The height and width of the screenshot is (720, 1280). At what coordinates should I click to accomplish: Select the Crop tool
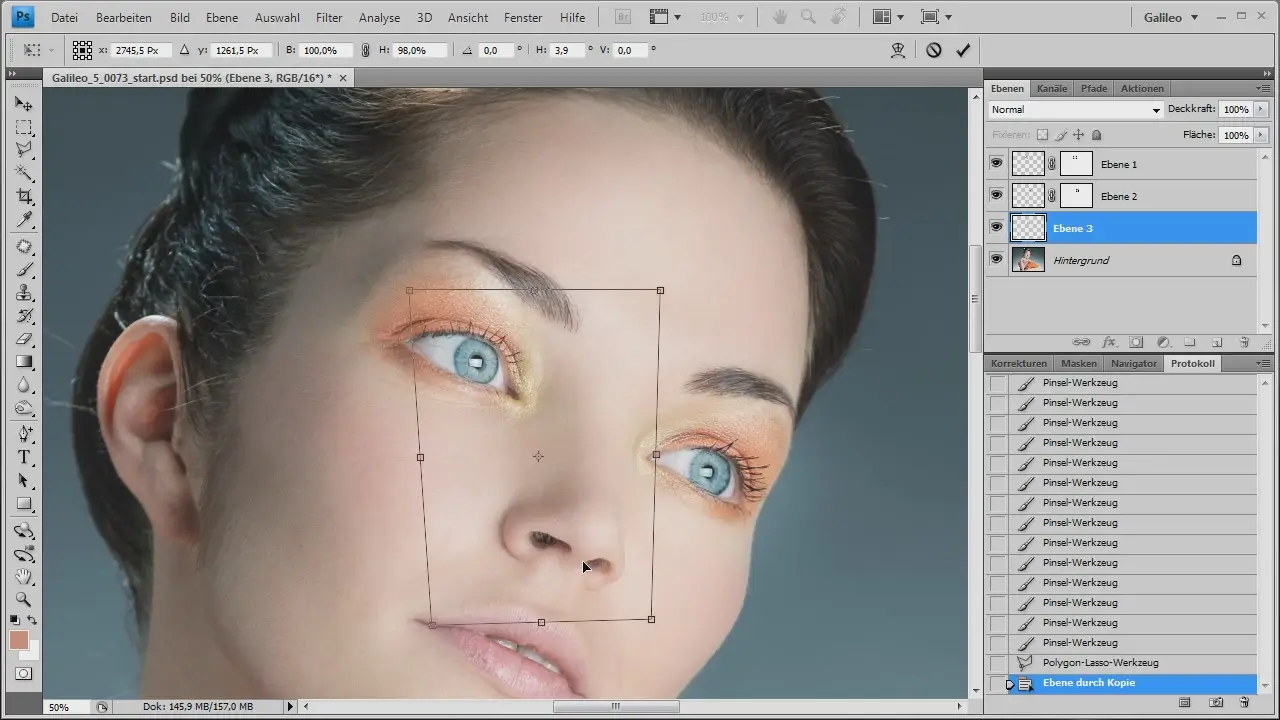[x=24, y=196]
